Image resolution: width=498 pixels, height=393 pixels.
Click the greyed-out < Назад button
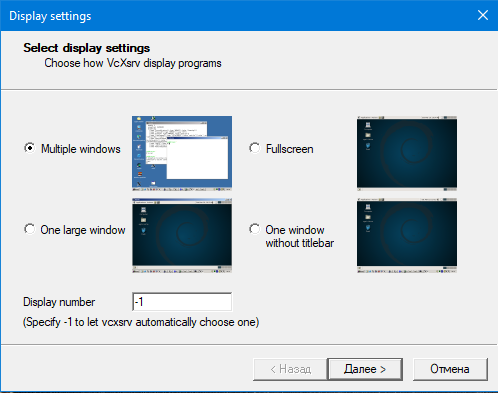290,369
